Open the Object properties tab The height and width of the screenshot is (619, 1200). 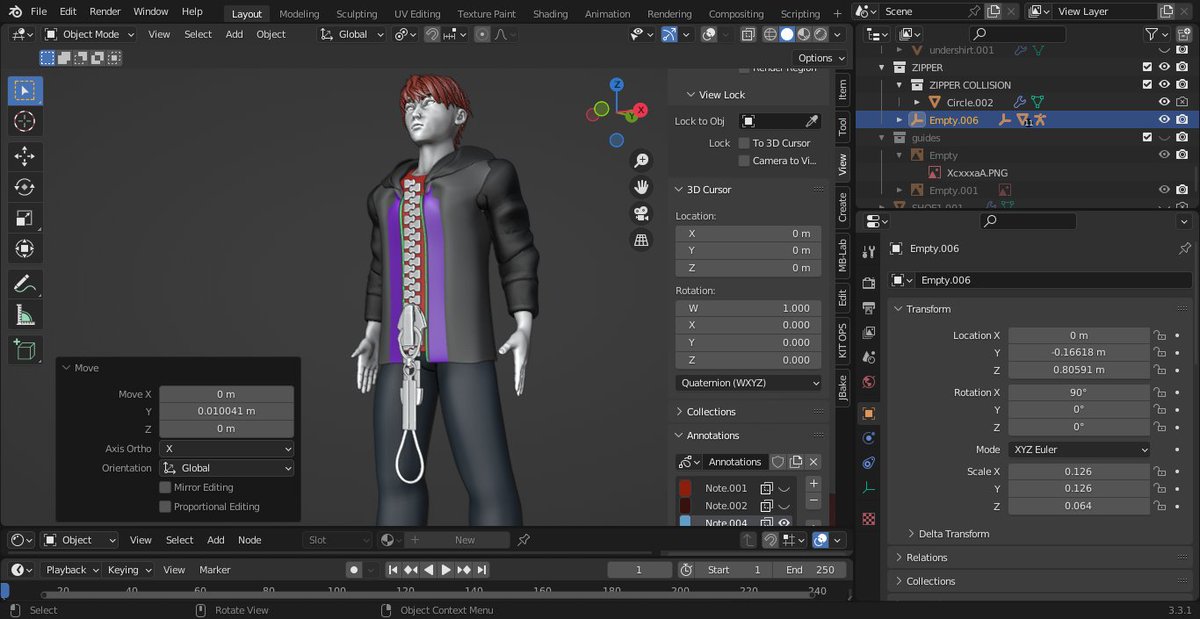[x=869, y=413]
